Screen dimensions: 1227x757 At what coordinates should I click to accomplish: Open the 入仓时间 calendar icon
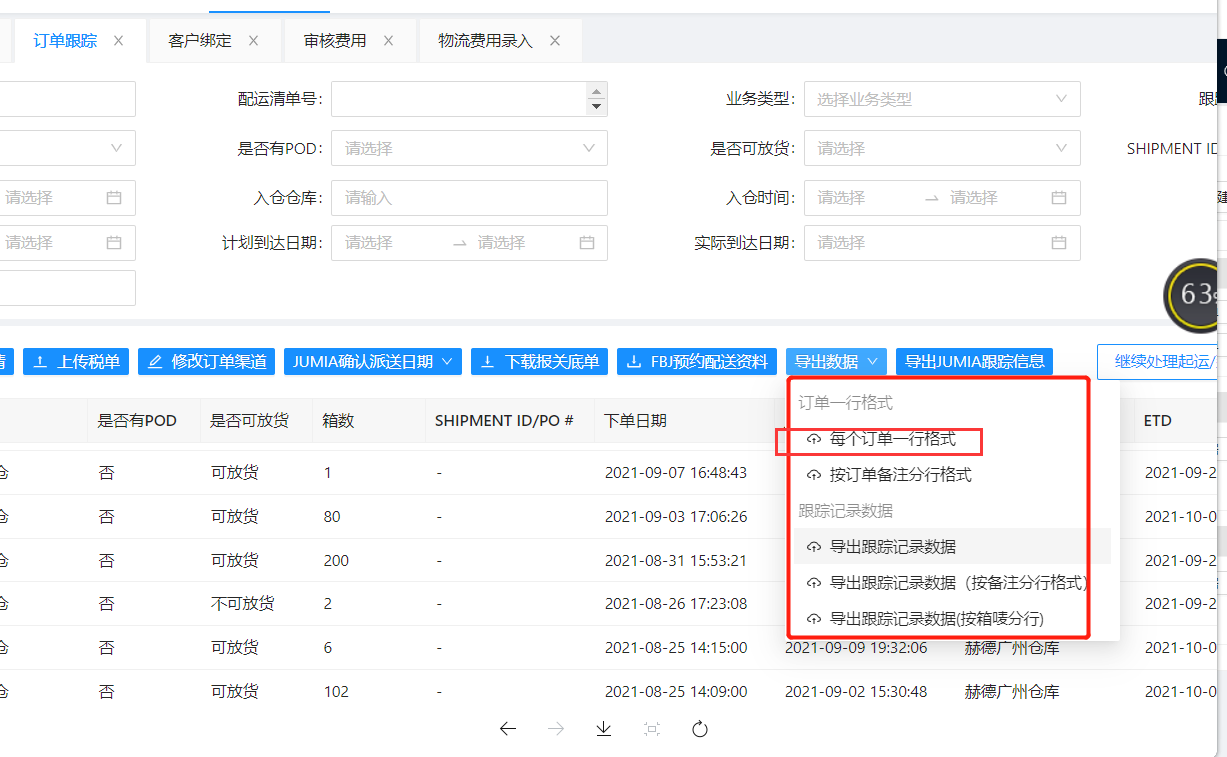coord(1058,198)
